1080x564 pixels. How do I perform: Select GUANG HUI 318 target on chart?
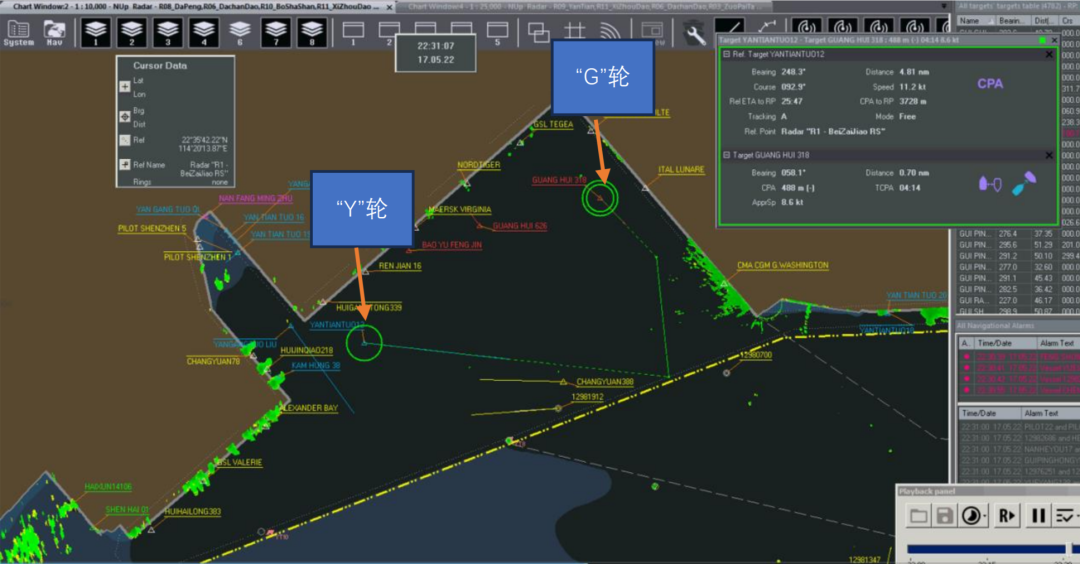[x=600, y=198]
